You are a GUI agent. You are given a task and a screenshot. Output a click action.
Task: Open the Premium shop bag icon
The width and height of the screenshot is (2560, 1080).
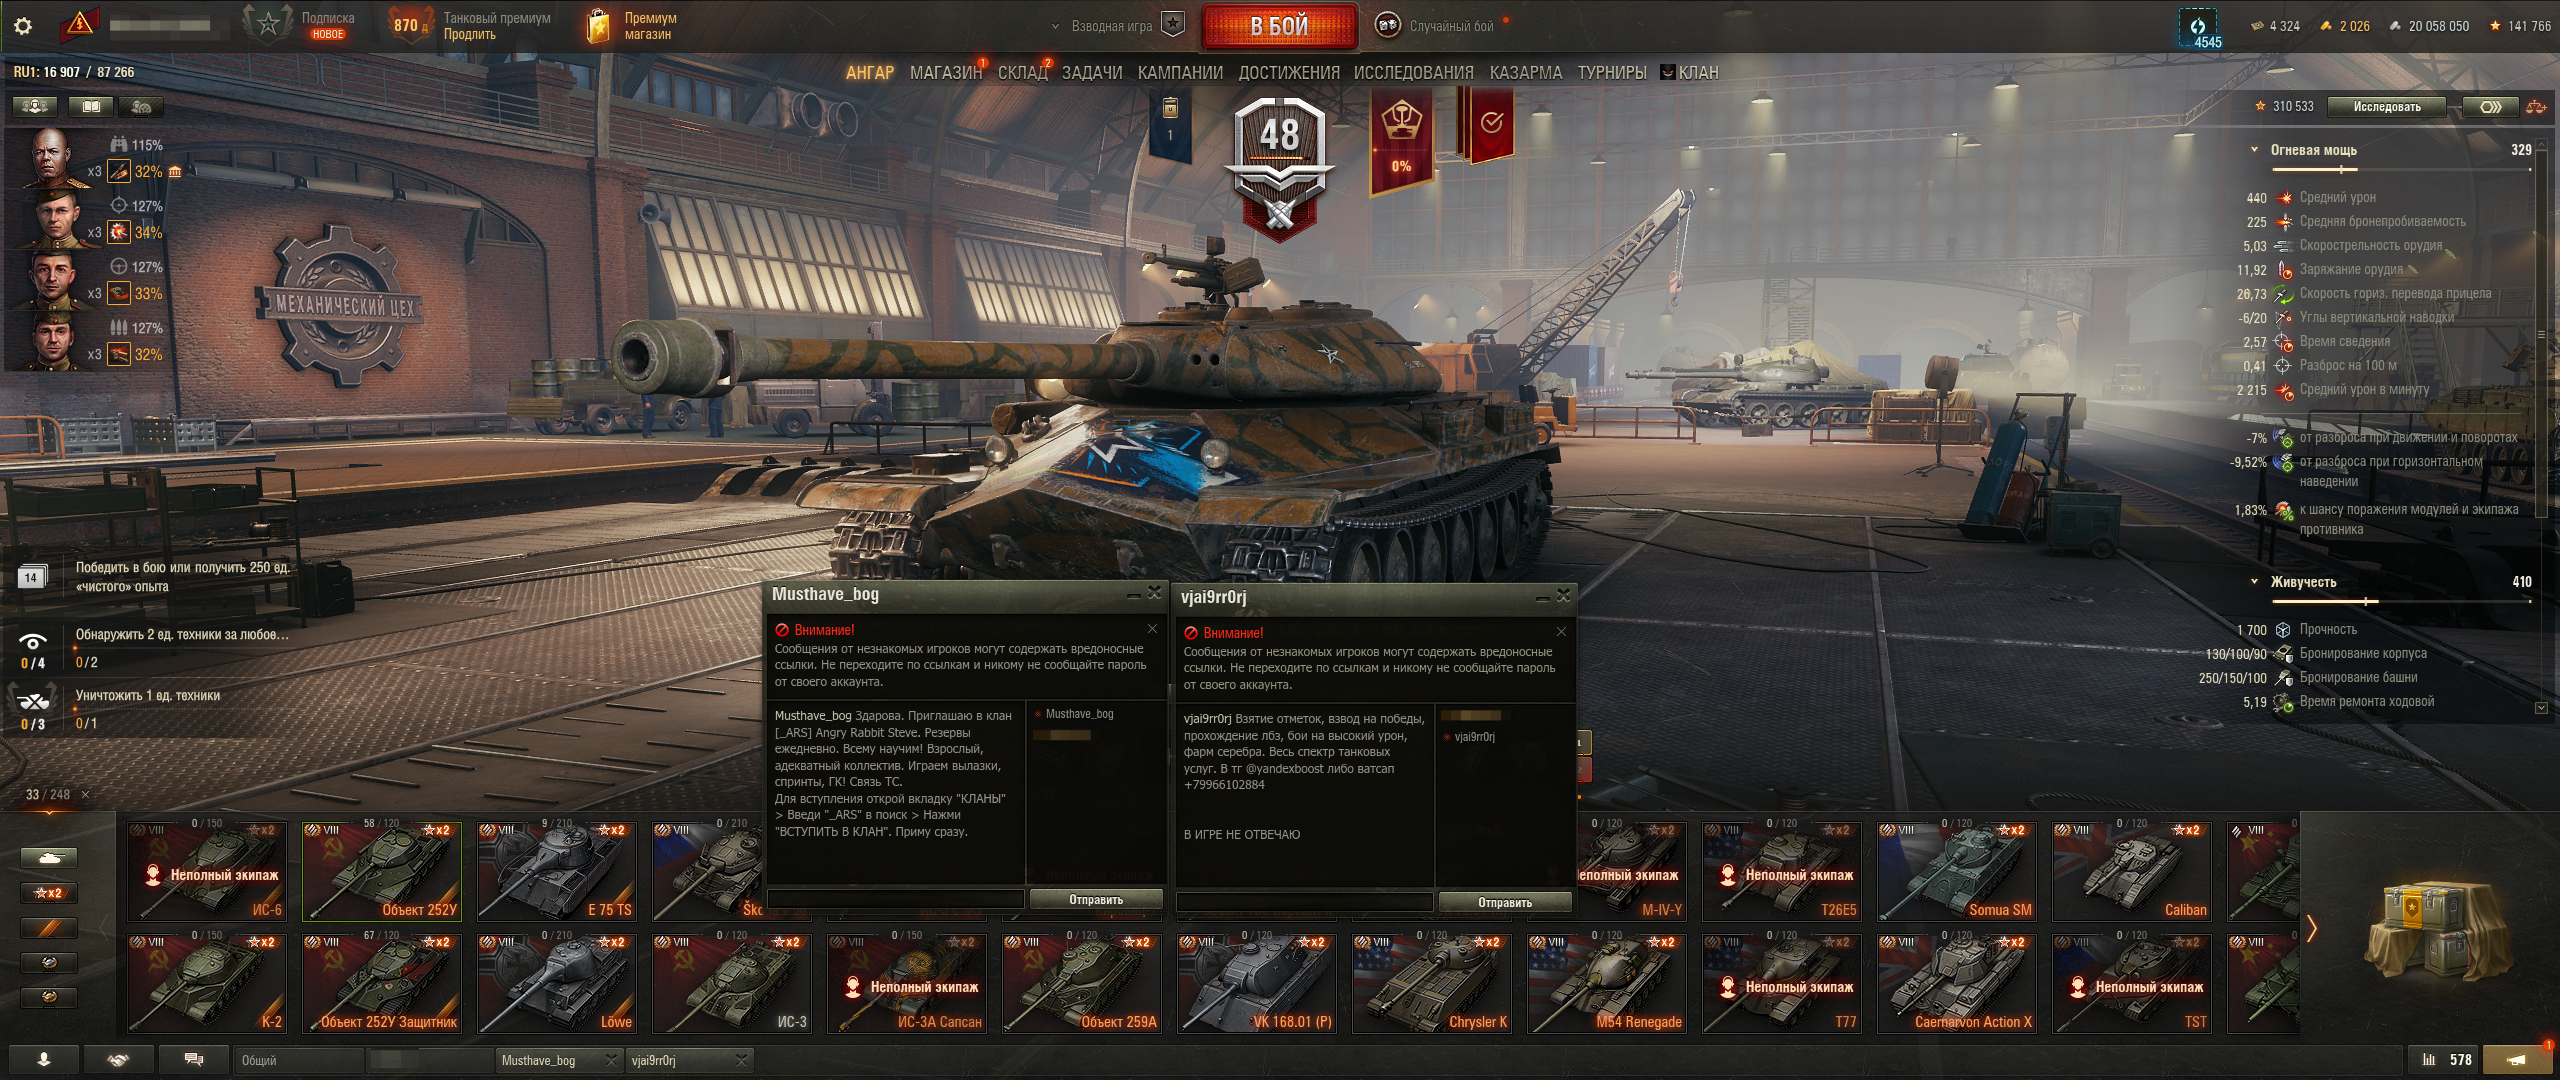pyautogui.click(x=597, y=26)
